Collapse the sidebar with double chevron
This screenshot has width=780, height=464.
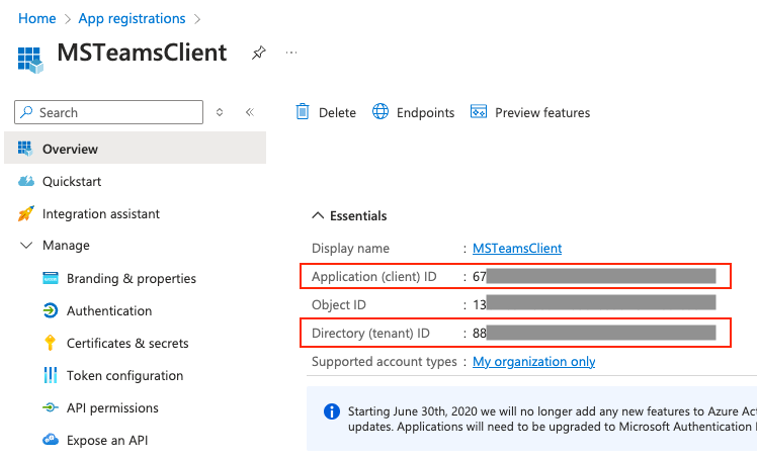(250, 112)
